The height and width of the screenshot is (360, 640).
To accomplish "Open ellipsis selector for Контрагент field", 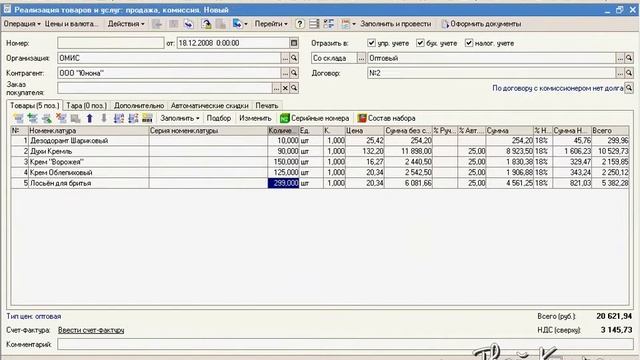I will click(x=285, y=73).
